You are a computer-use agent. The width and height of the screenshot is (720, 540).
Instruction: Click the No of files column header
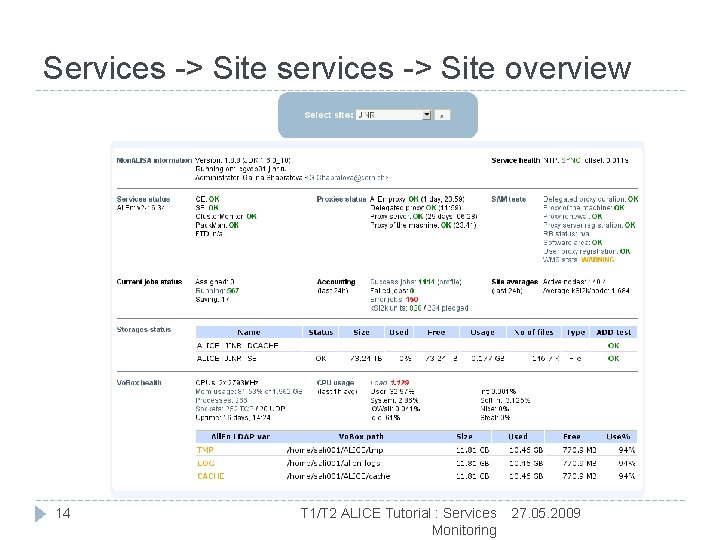[x=534, y=332]
